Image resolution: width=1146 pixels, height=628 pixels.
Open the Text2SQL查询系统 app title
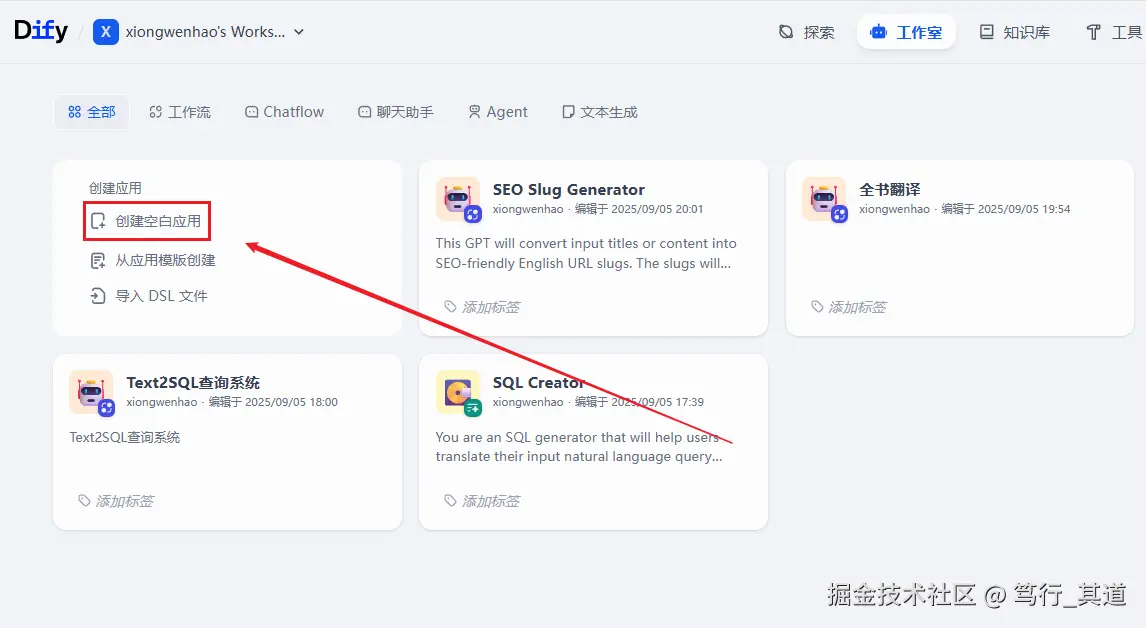(193, 382)
